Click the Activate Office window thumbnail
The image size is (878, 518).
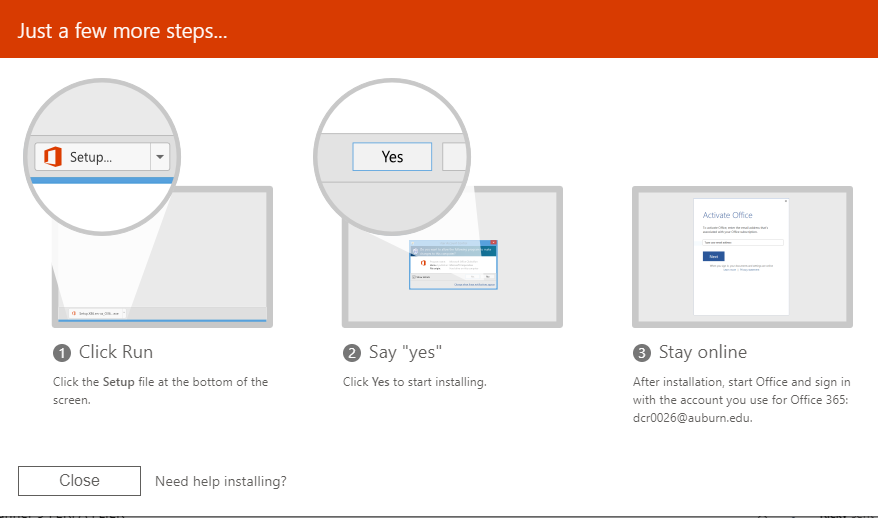(741, 256)
